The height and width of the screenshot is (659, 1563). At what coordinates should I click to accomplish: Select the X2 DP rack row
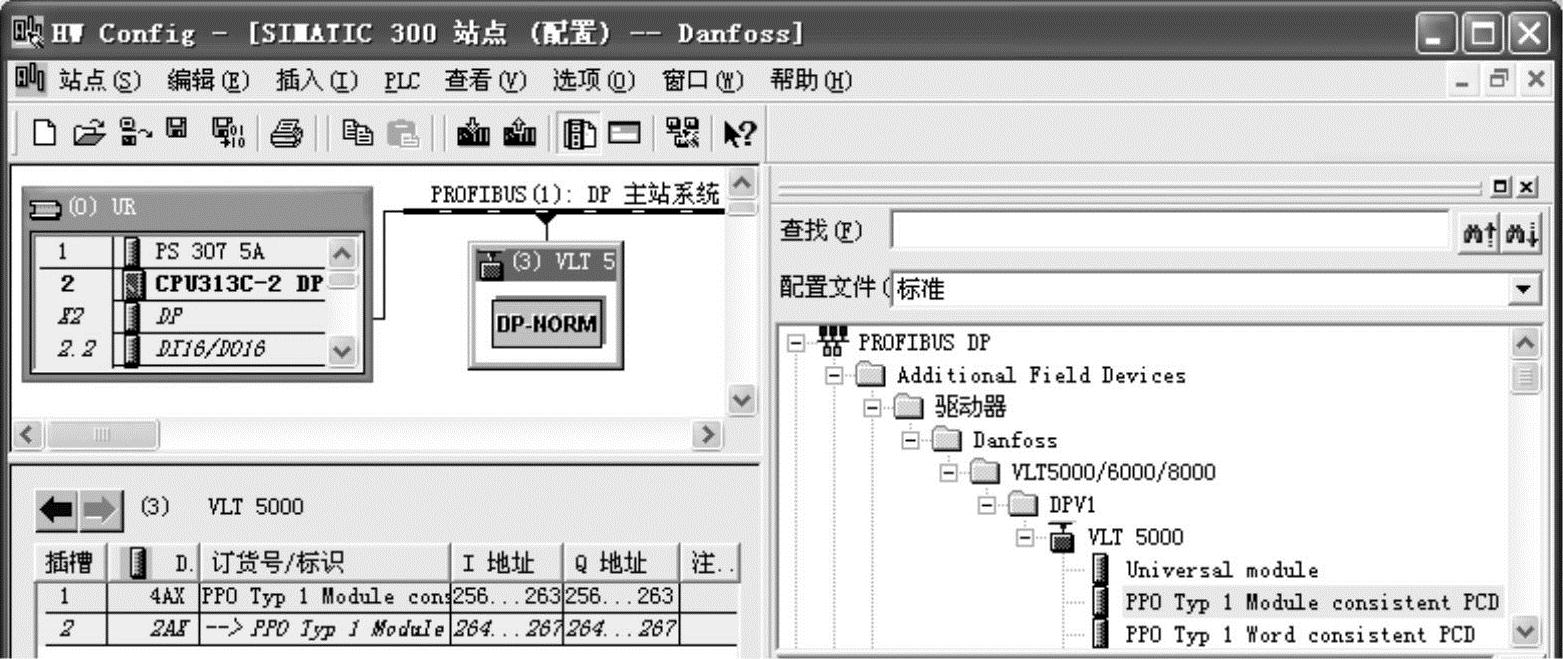(180, 317)
